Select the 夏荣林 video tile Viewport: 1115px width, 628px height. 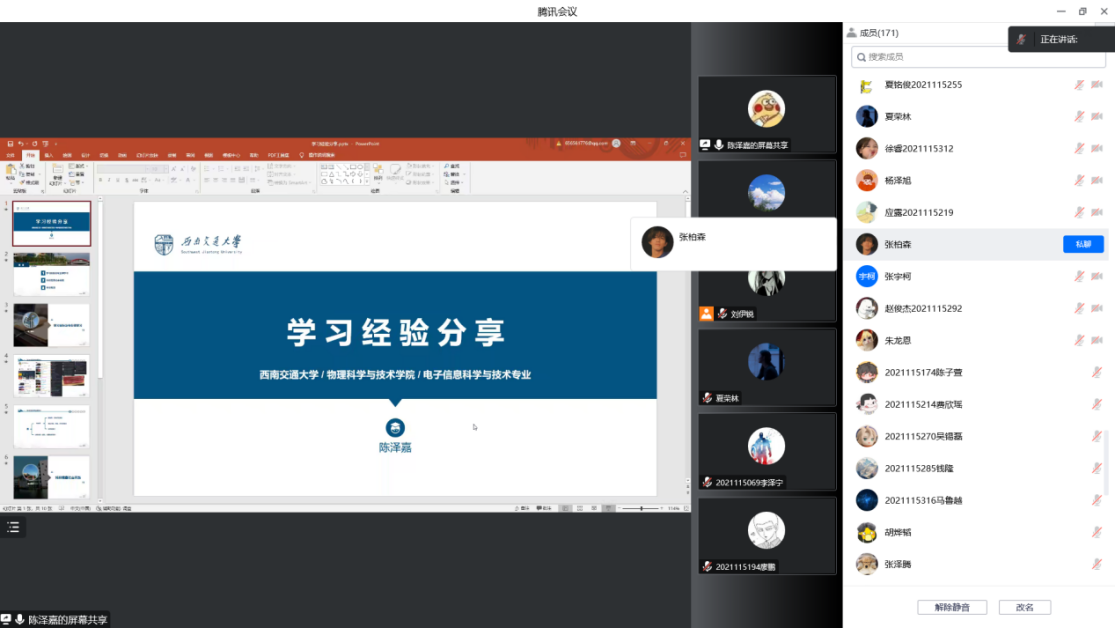767,365
